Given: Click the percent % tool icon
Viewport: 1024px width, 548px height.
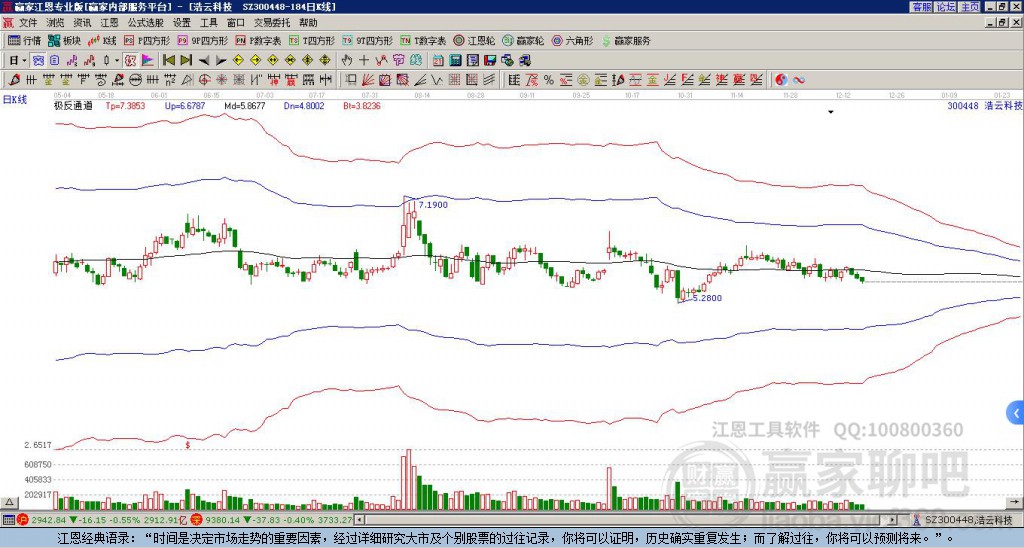Looking at the screenshot, I should click(x=549, y=80).
